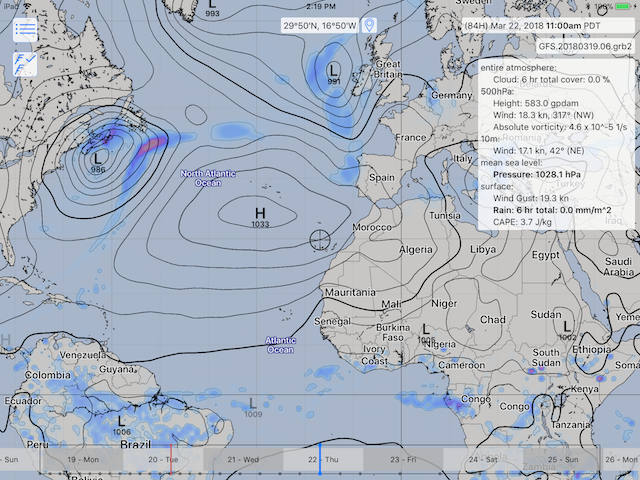This screenshot has height=480, width=640.
Task: Click the Atlantic Ocean label near the equator
Action: [280, 345]
